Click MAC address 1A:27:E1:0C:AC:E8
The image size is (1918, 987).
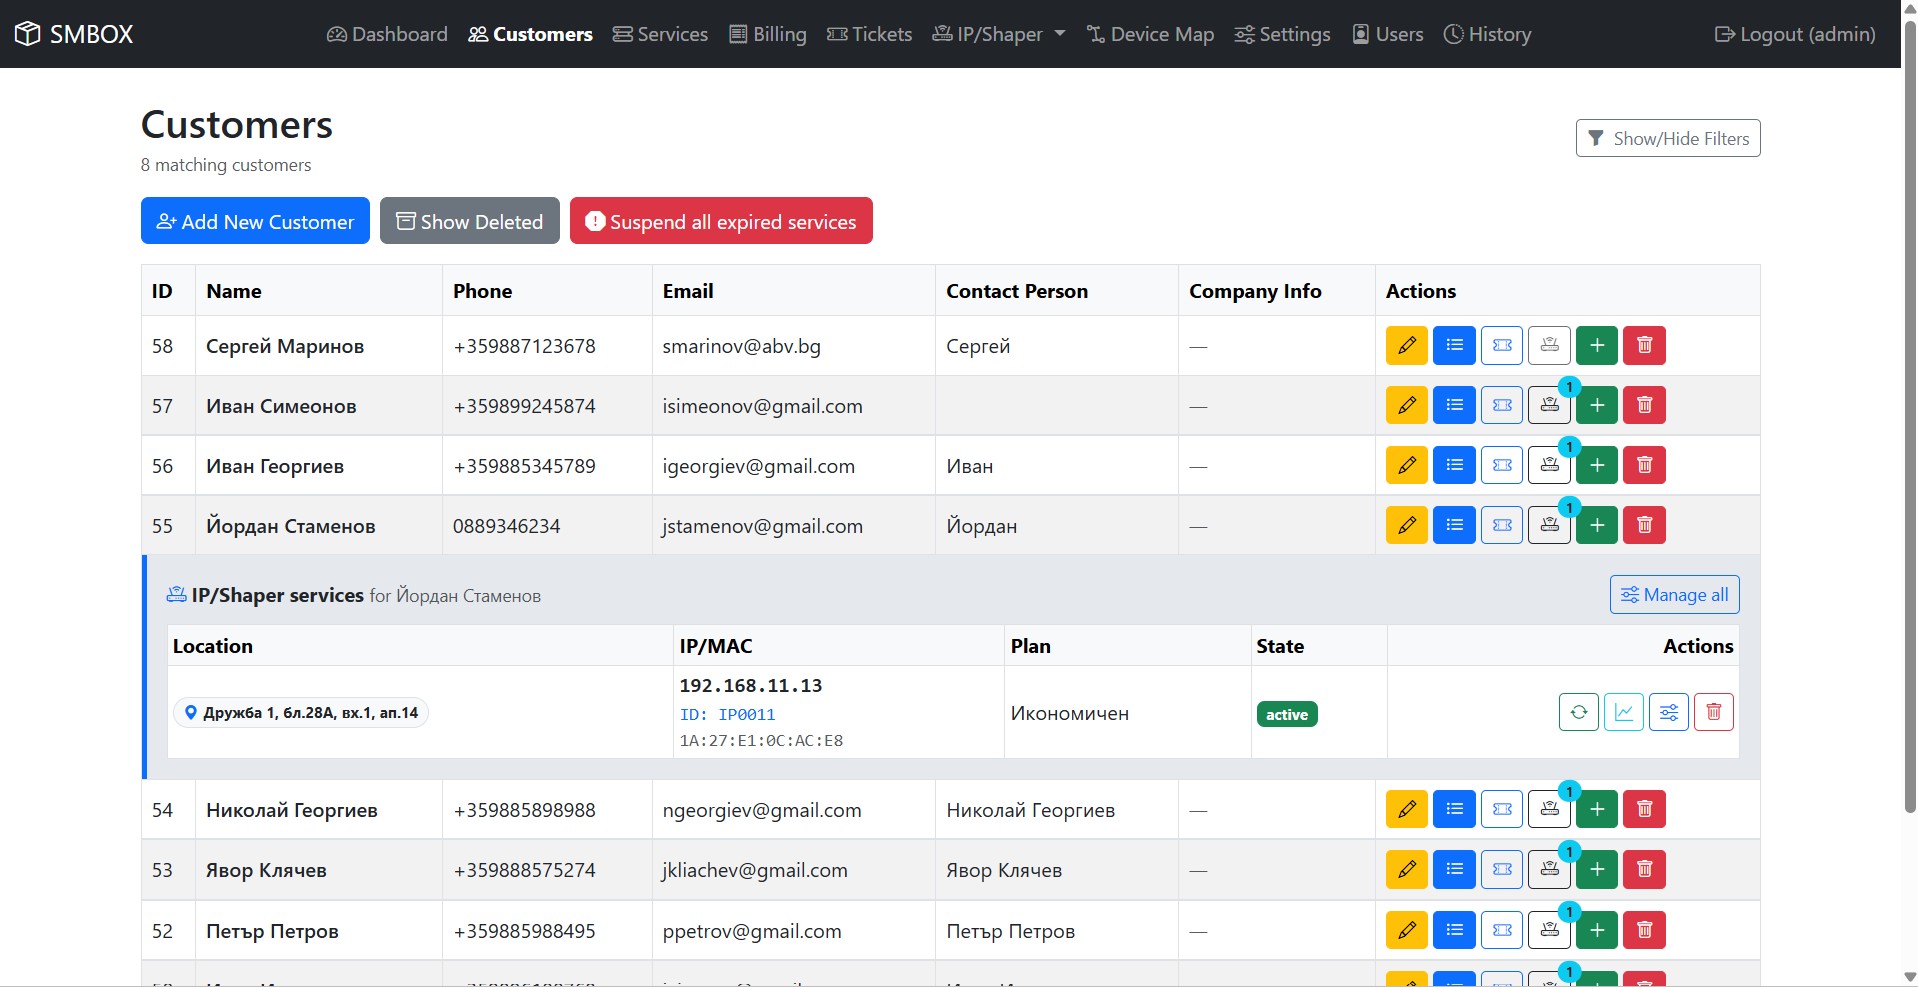(761, 741)
